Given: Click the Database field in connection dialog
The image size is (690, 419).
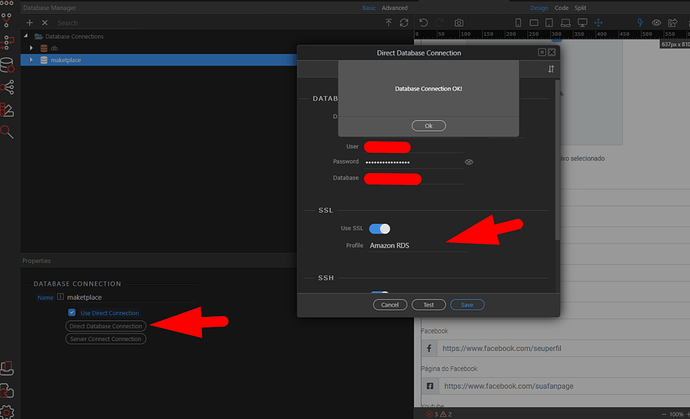Looking at the screenshot, I should (x=413, y=179).
